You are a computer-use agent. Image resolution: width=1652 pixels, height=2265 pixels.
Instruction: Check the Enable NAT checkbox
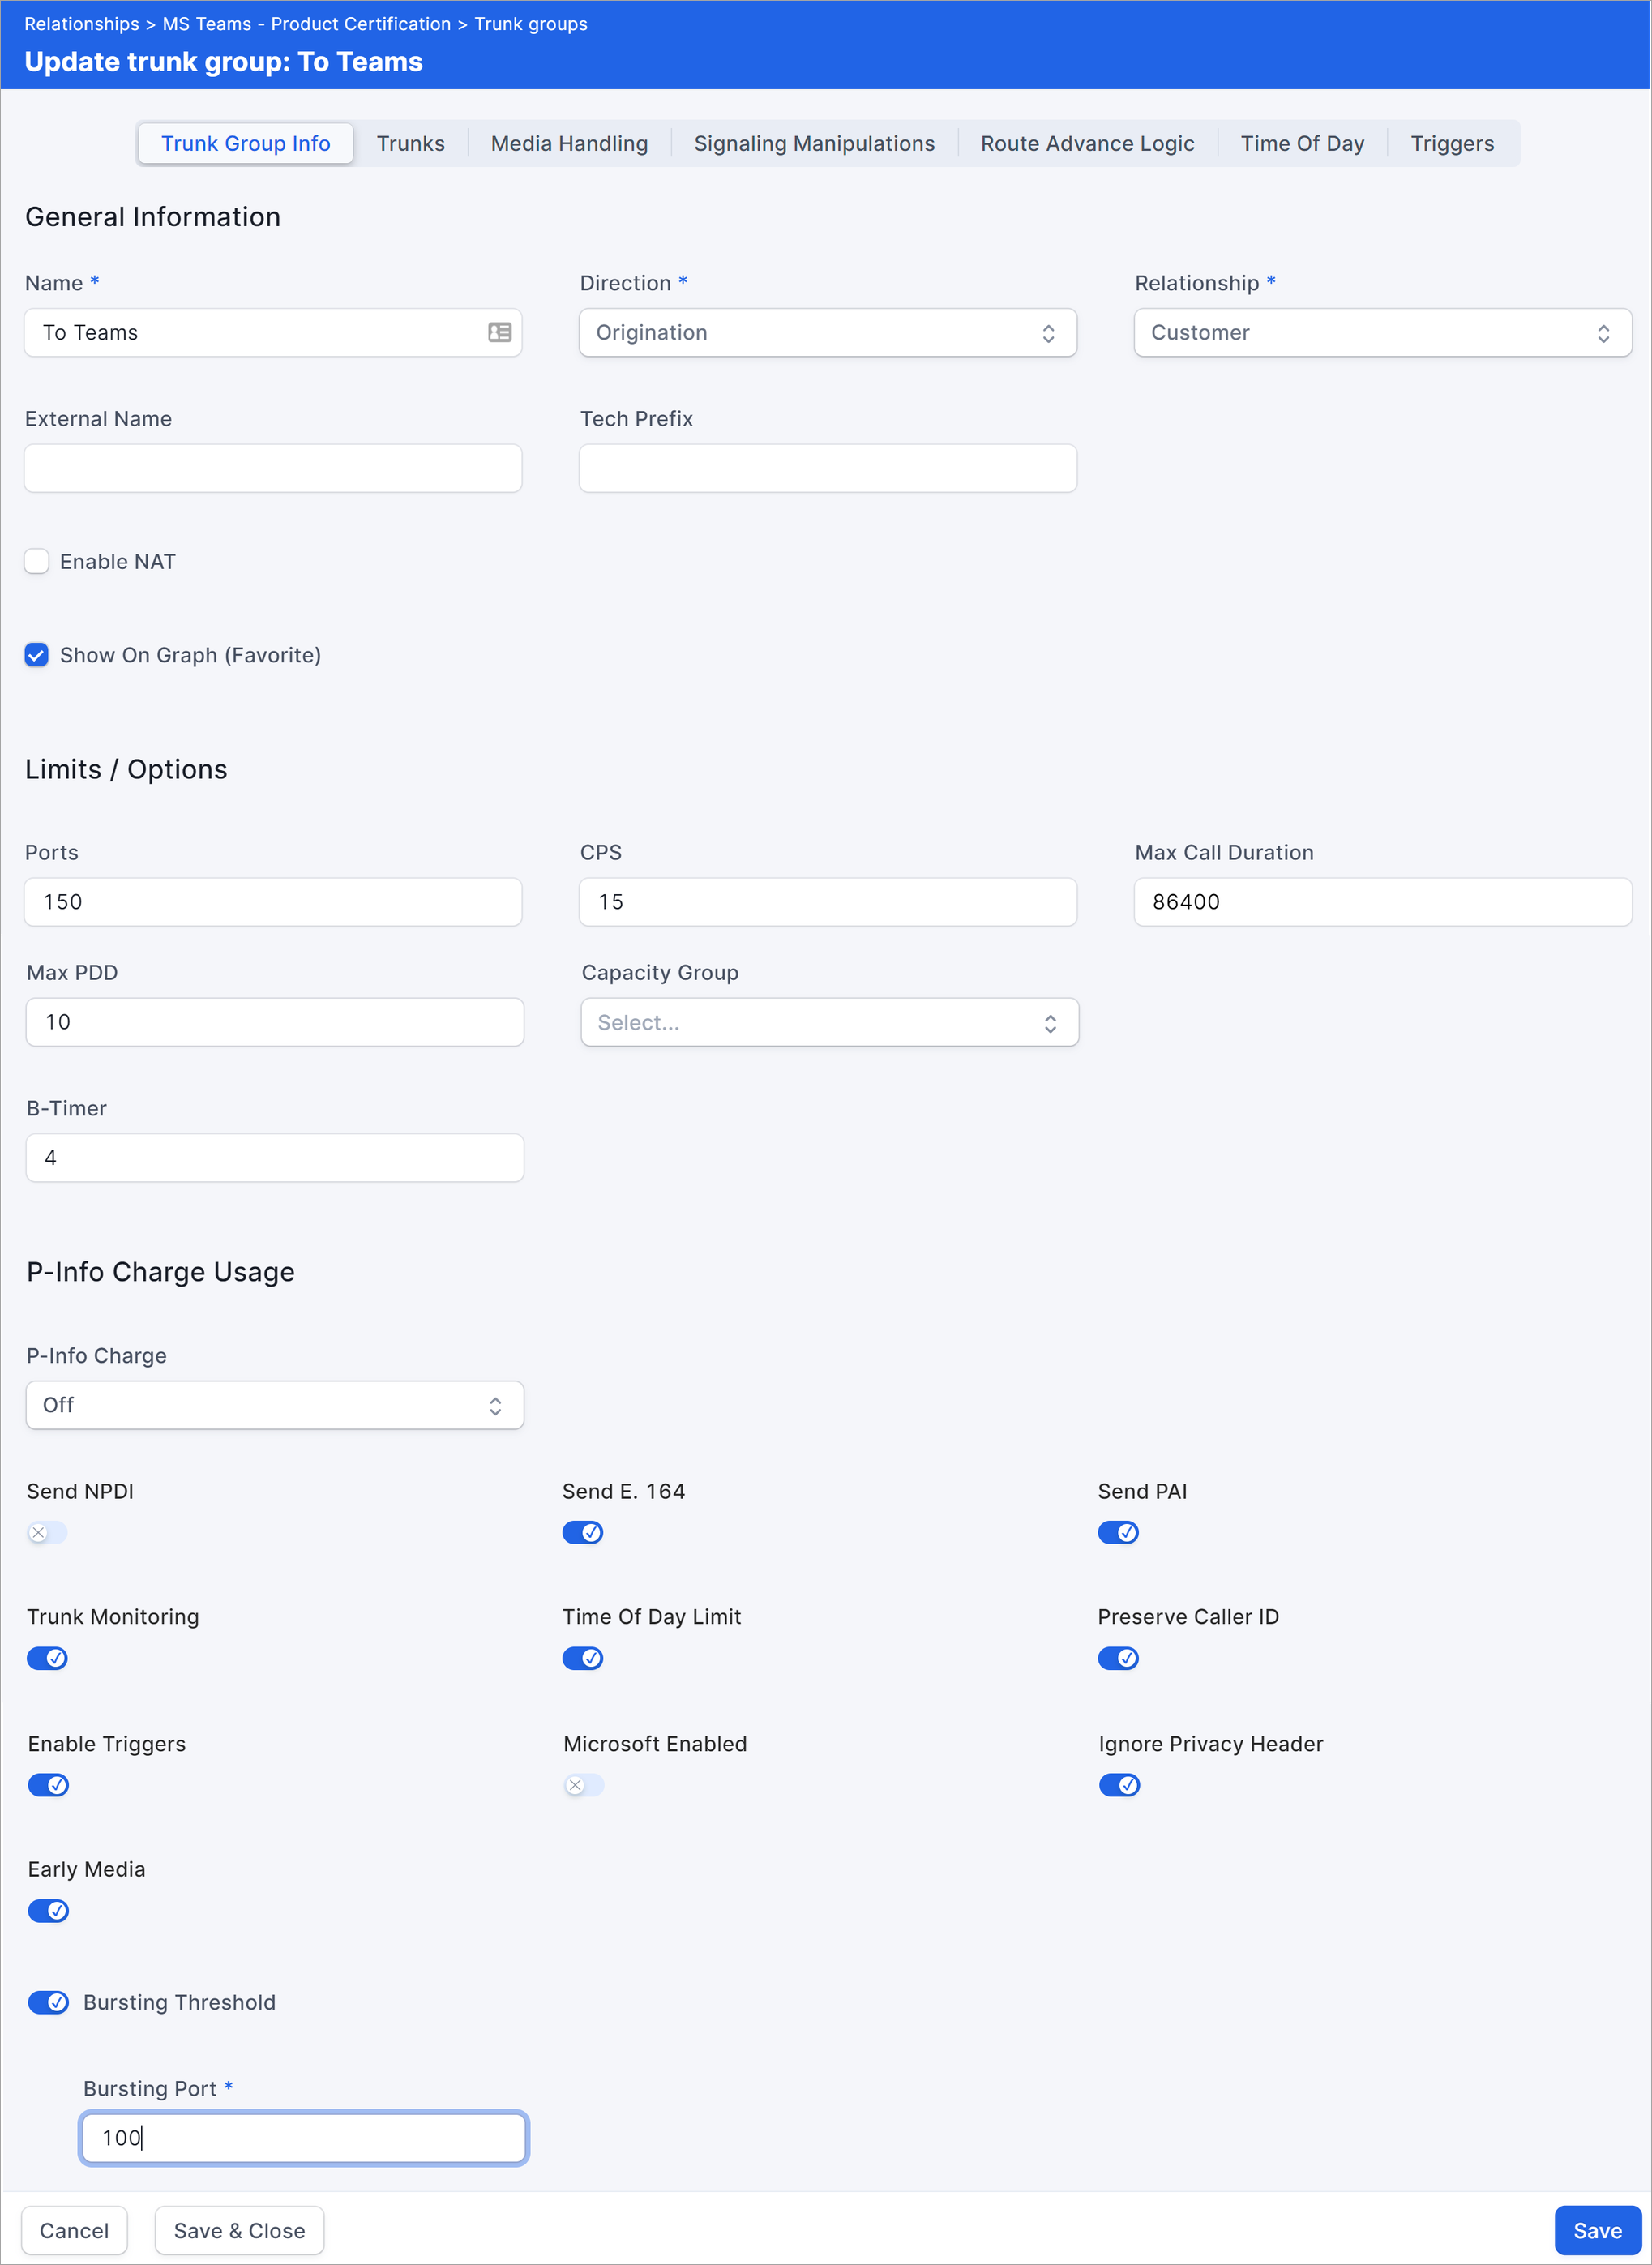point(37,561)
